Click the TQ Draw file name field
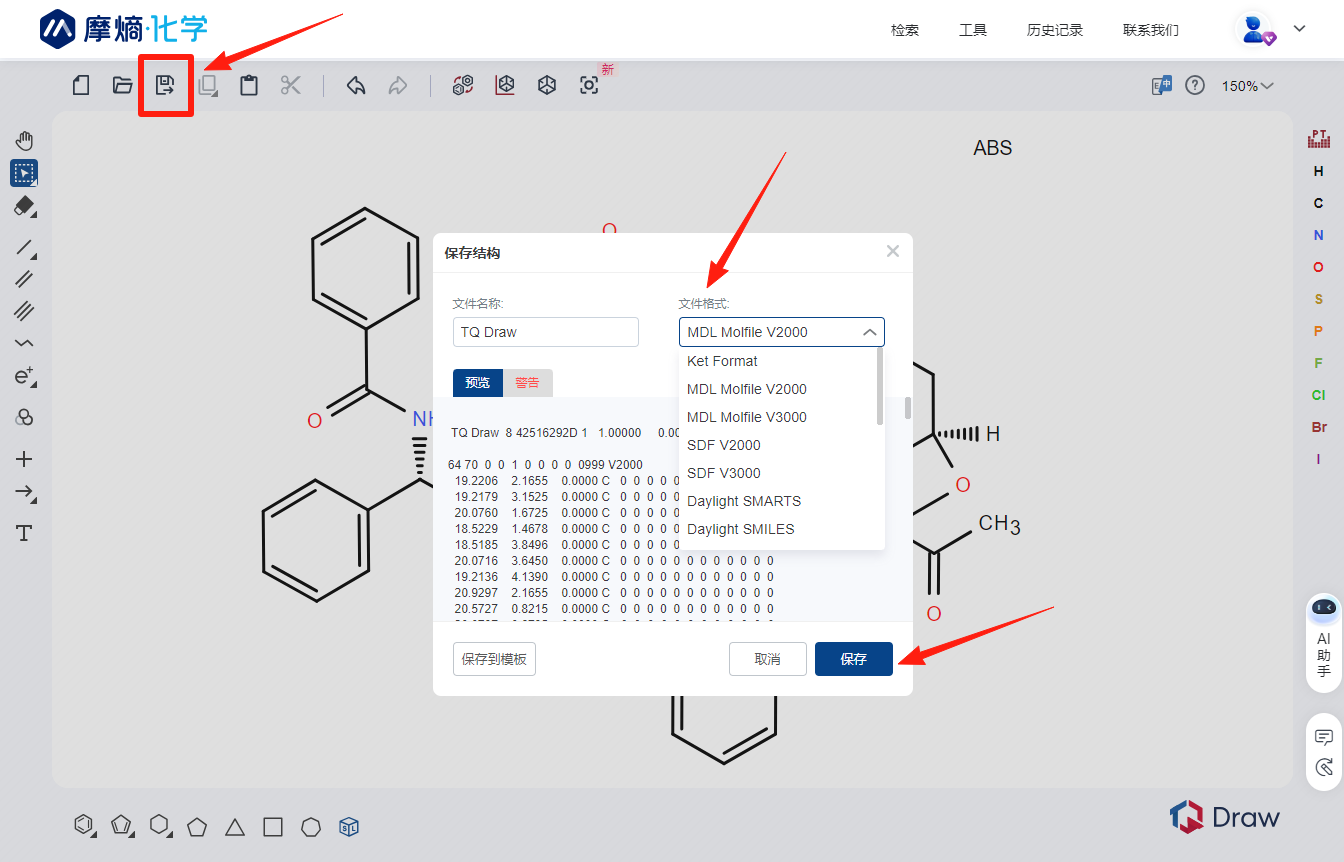The width and height of the screenshot is (1344, 862). pos(545,331)
